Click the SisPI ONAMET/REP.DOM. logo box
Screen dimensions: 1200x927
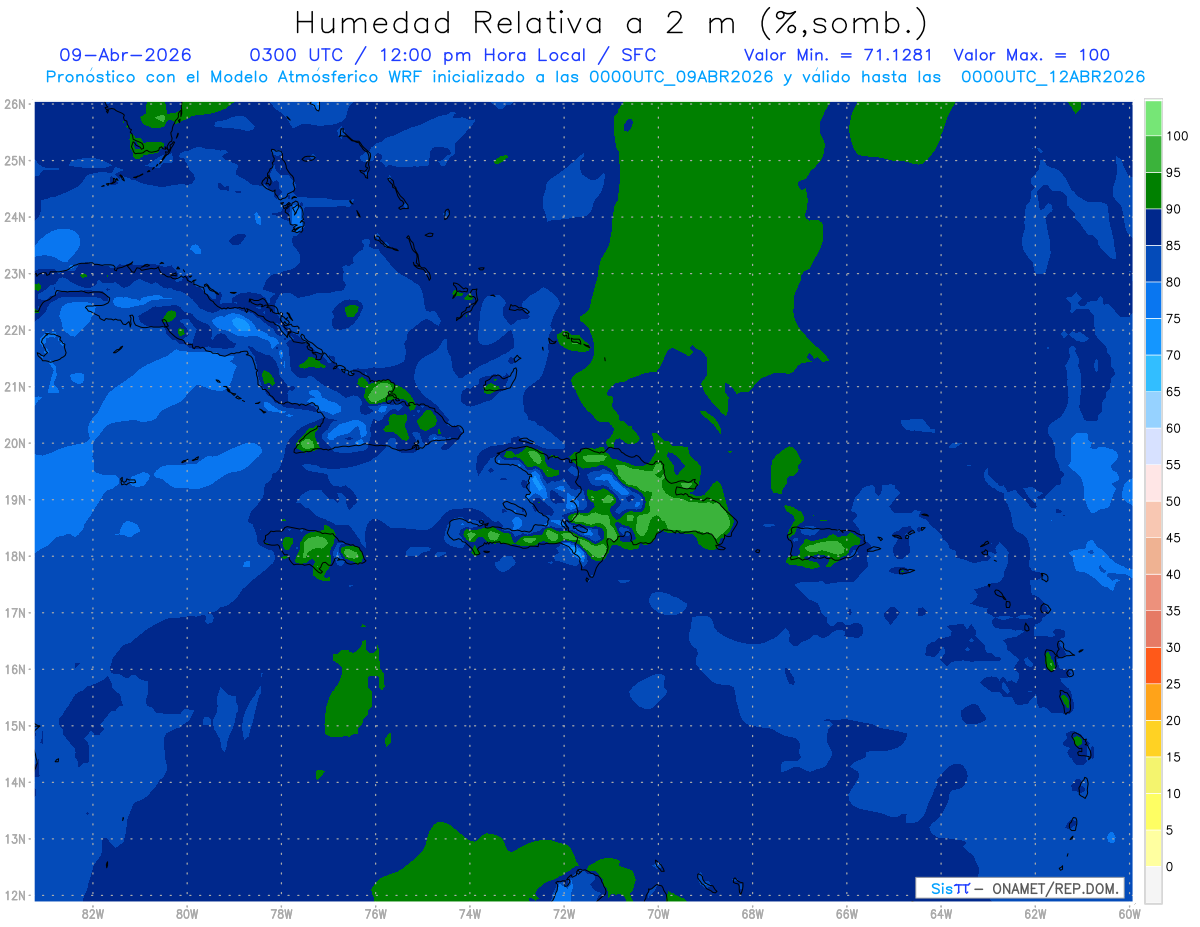coord(1020,888)
